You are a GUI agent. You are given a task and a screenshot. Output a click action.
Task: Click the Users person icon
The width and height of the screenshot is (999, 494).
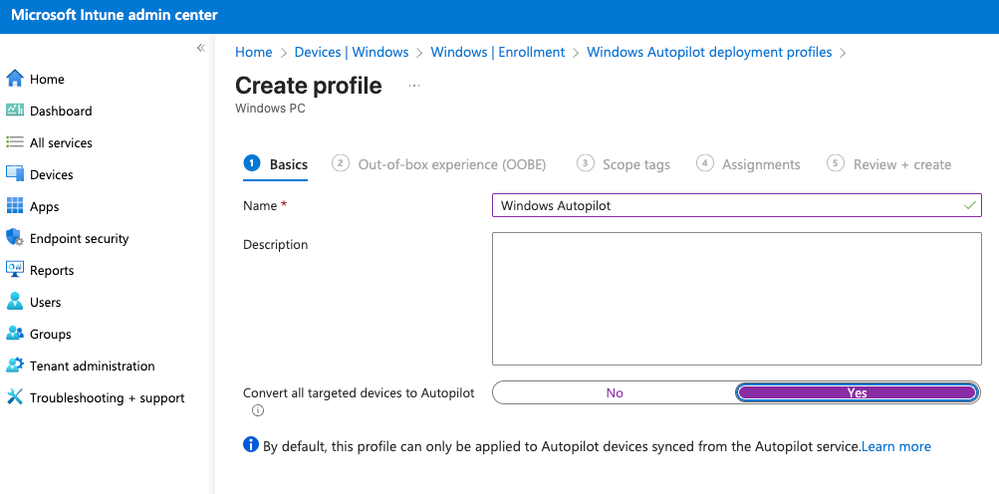coord(15,302)
